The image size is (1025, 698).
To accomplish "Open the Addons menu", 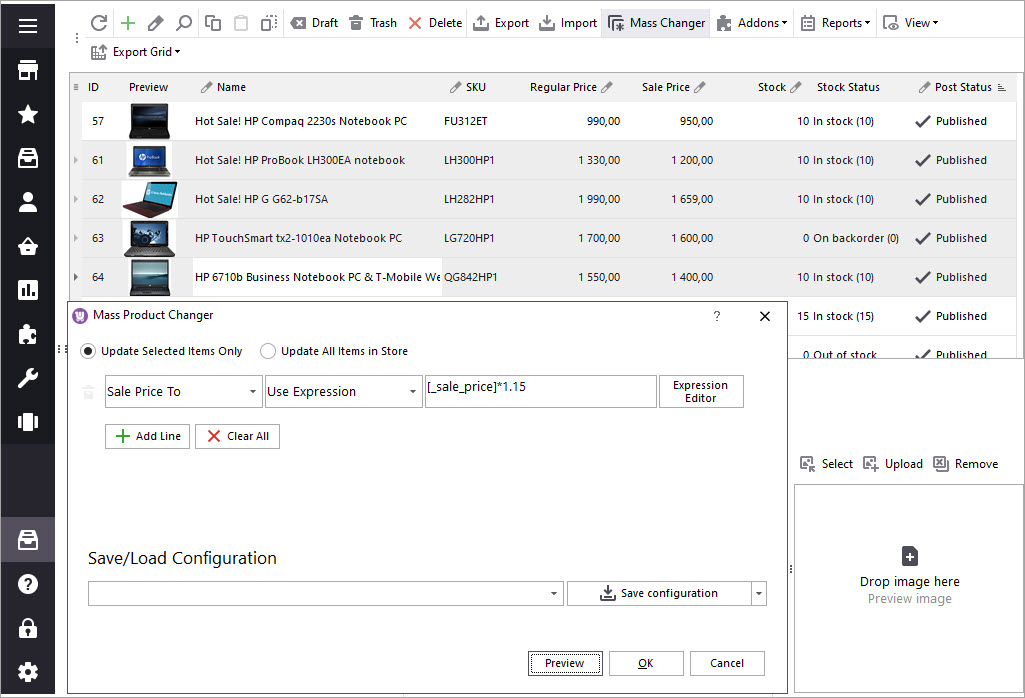I will pos(752,23).
